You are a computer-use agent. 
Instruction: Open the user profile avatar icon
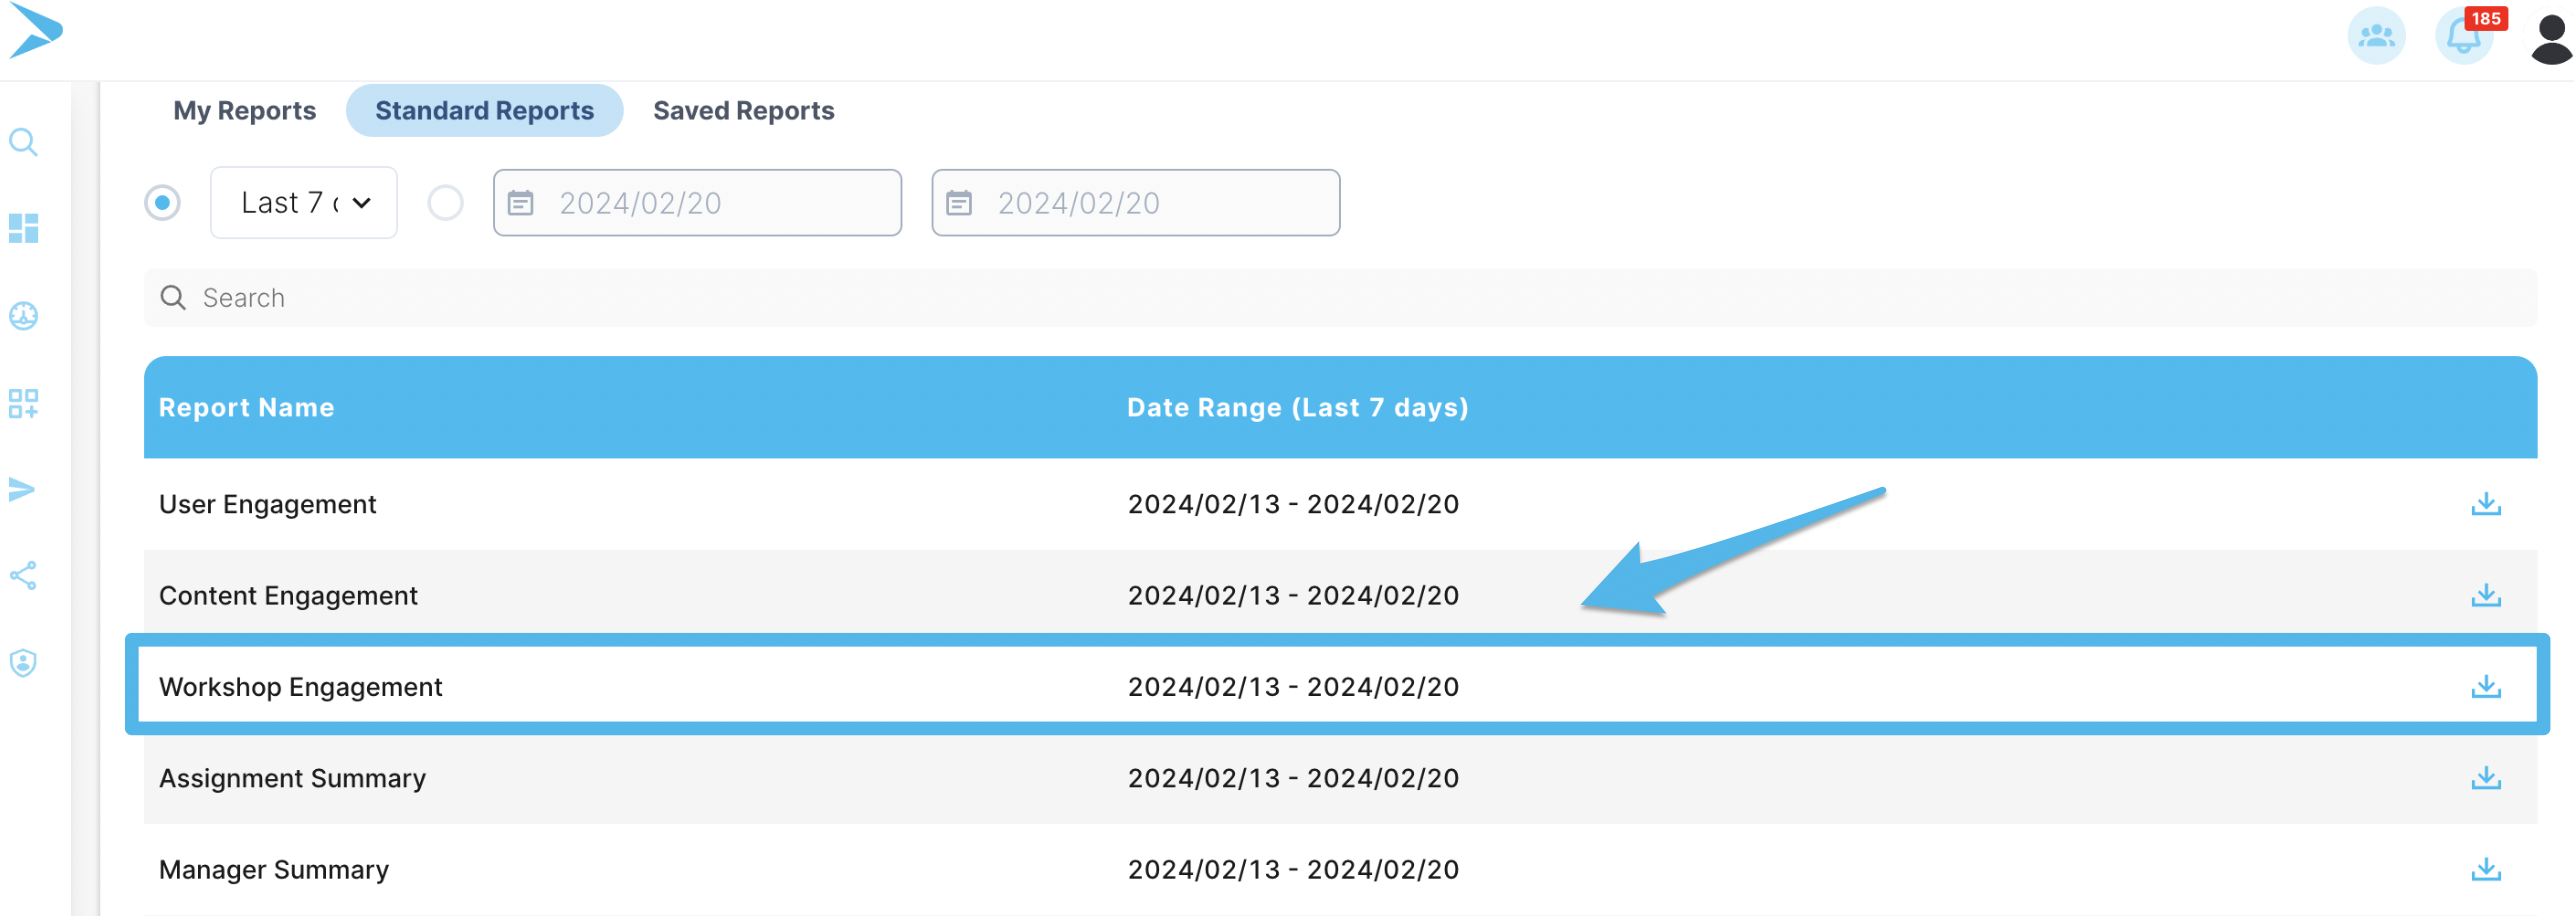click(x=2549, y=39)
